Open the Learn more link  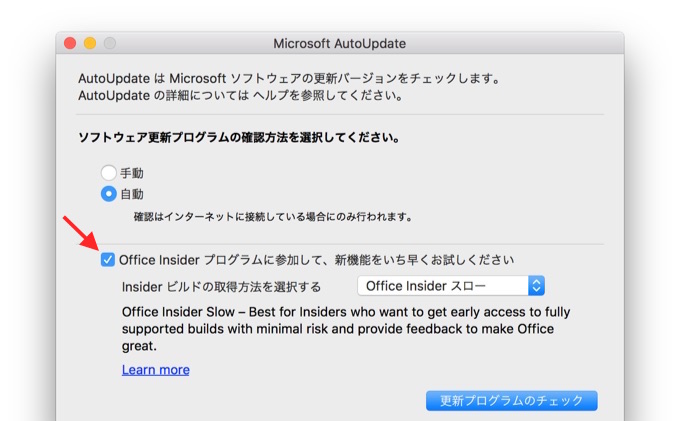tap(155, 370)
